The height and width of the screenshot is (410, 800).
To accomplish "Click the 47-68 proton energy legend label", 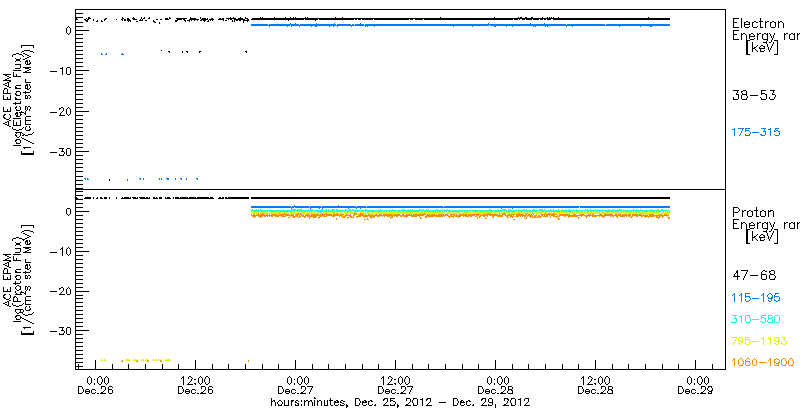I will (754, 276).
